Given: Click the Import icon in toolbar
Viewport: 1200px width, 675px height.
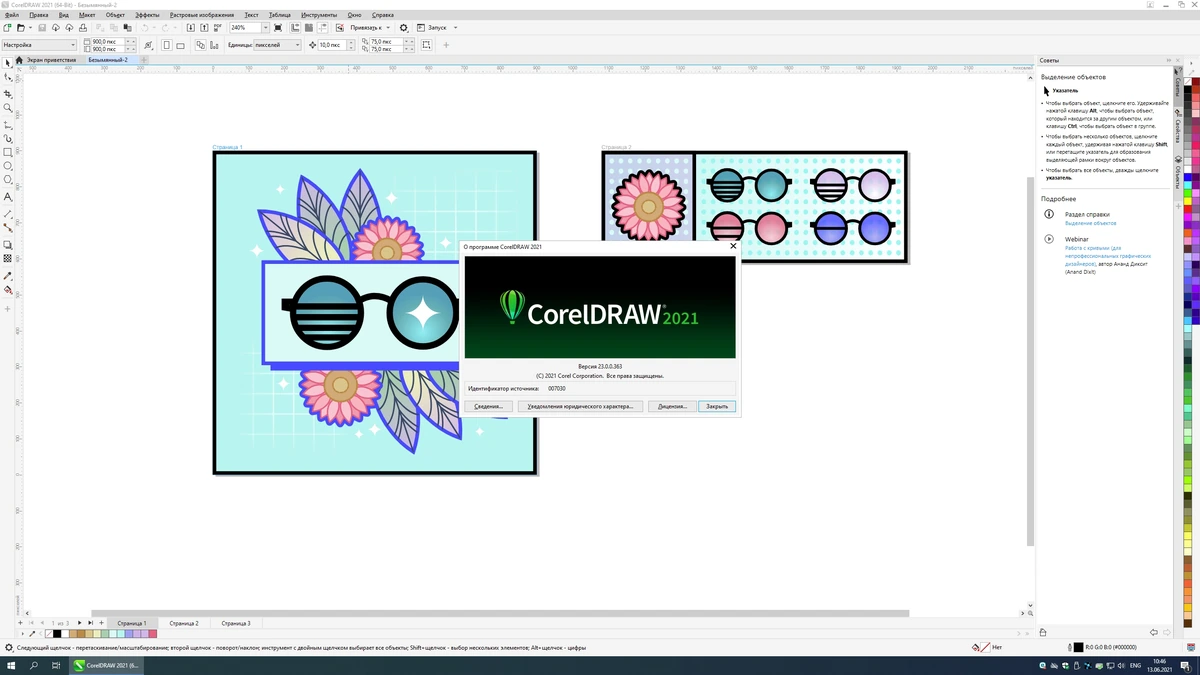Looking at the screenshot, I should pyautogui.click(x=192, y=28).
